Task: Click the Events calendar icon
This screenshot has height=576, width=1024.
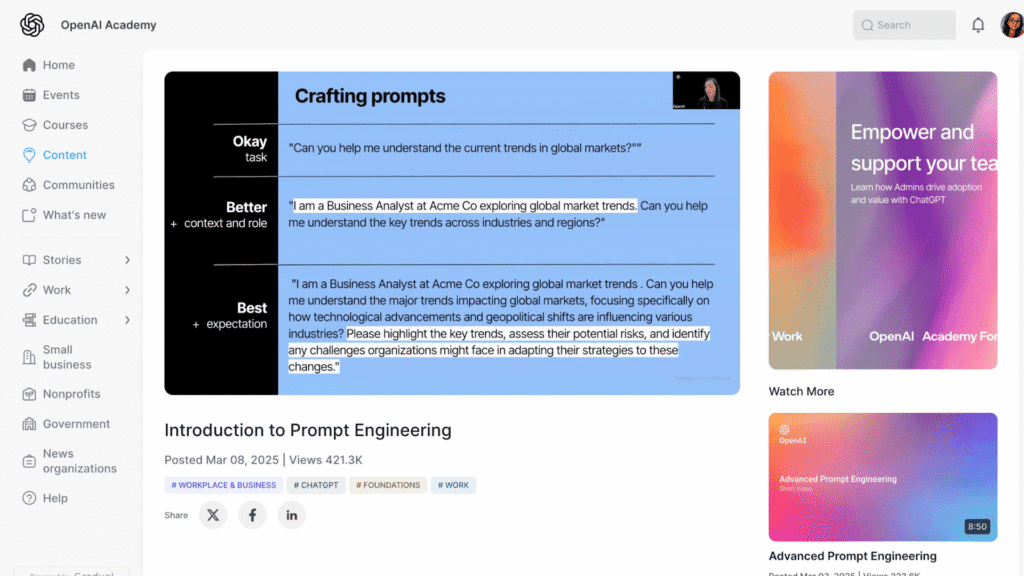Action: (x=29, y=95)
